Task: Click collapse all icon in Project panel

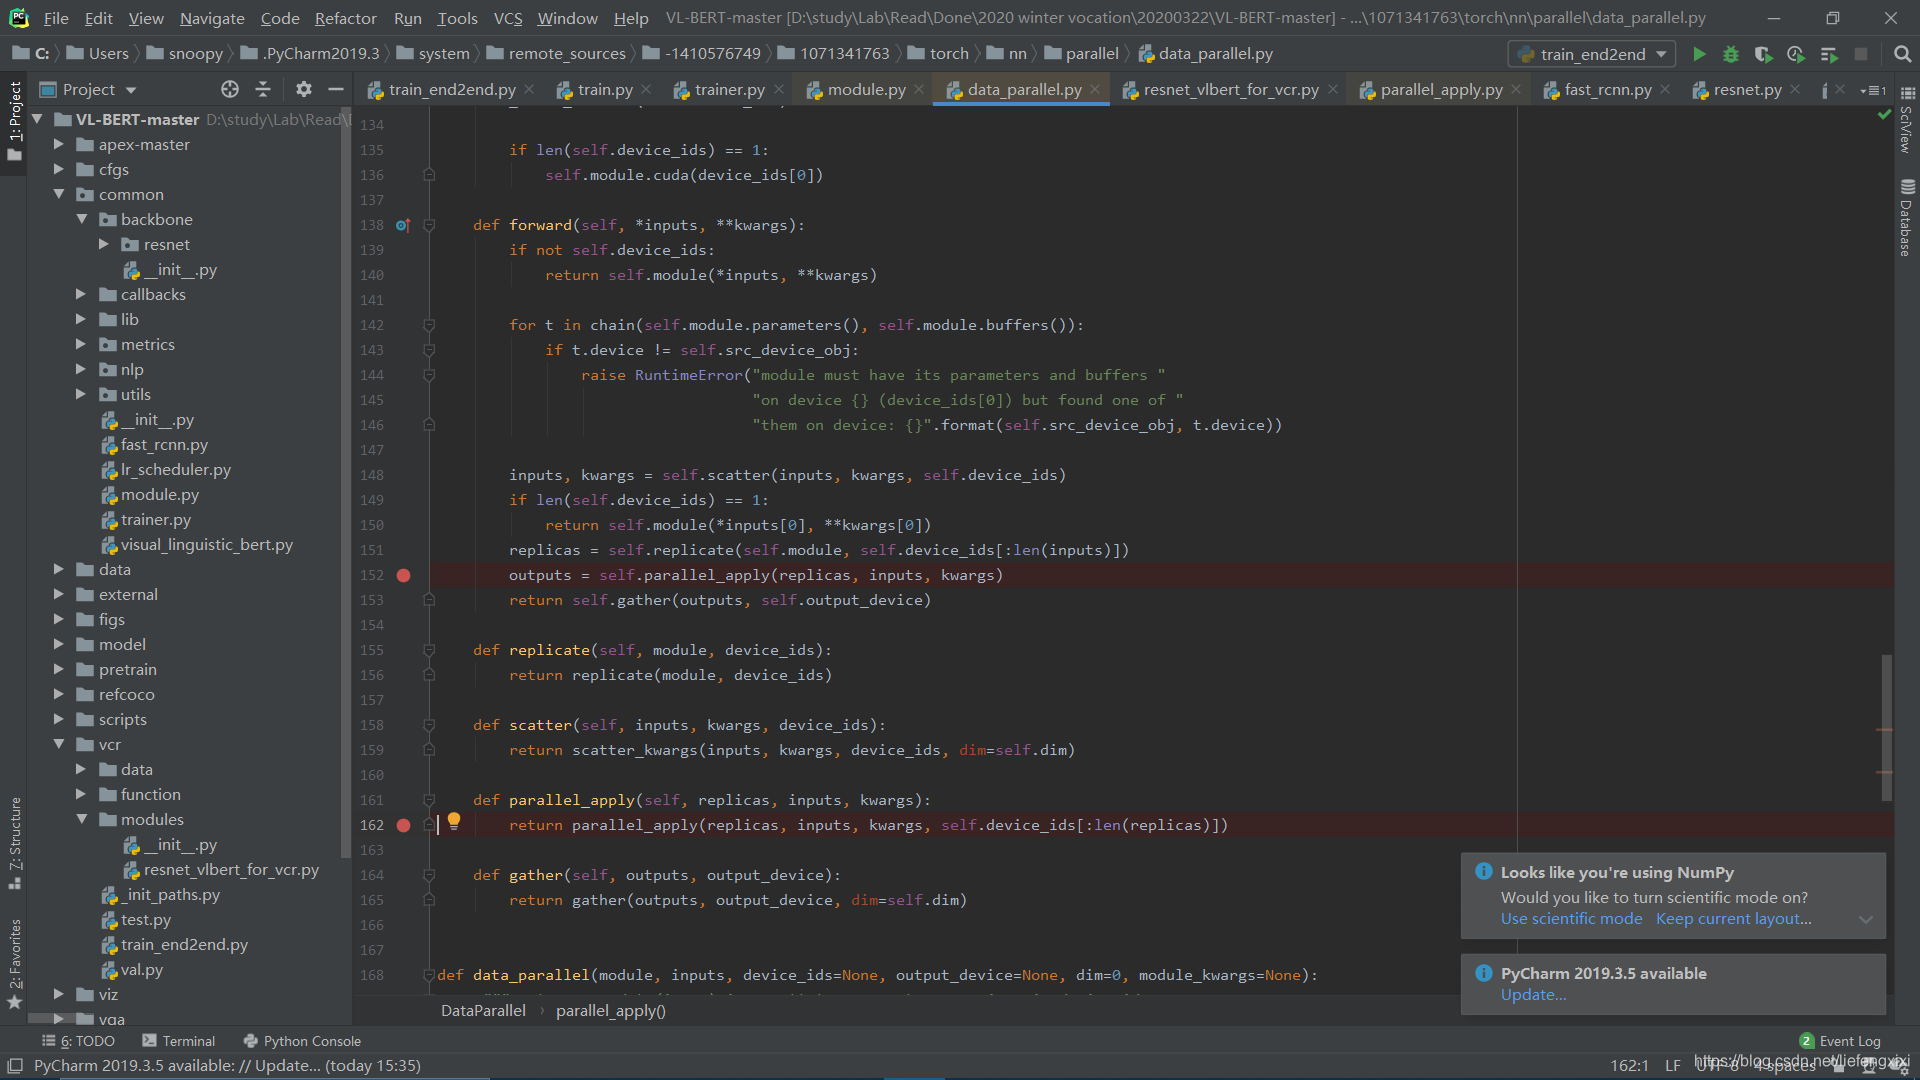Action: pyautogui.click(x=263, y=89)
